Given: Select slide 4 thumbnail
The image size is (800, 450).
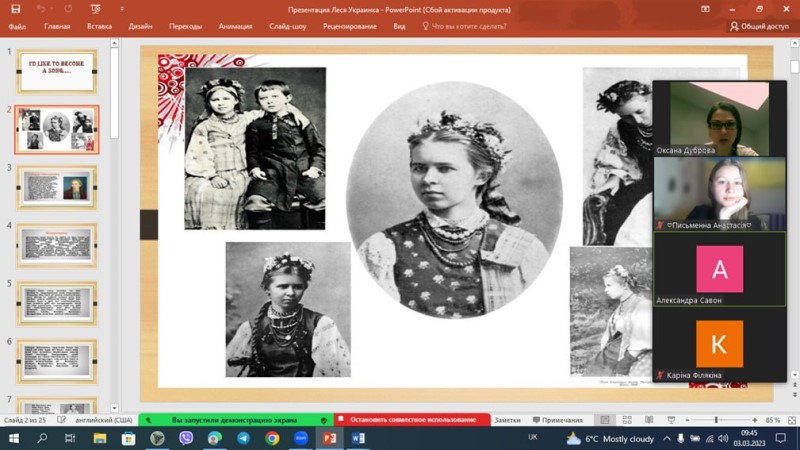Looking at the screenshot, I should pos(57,245).
